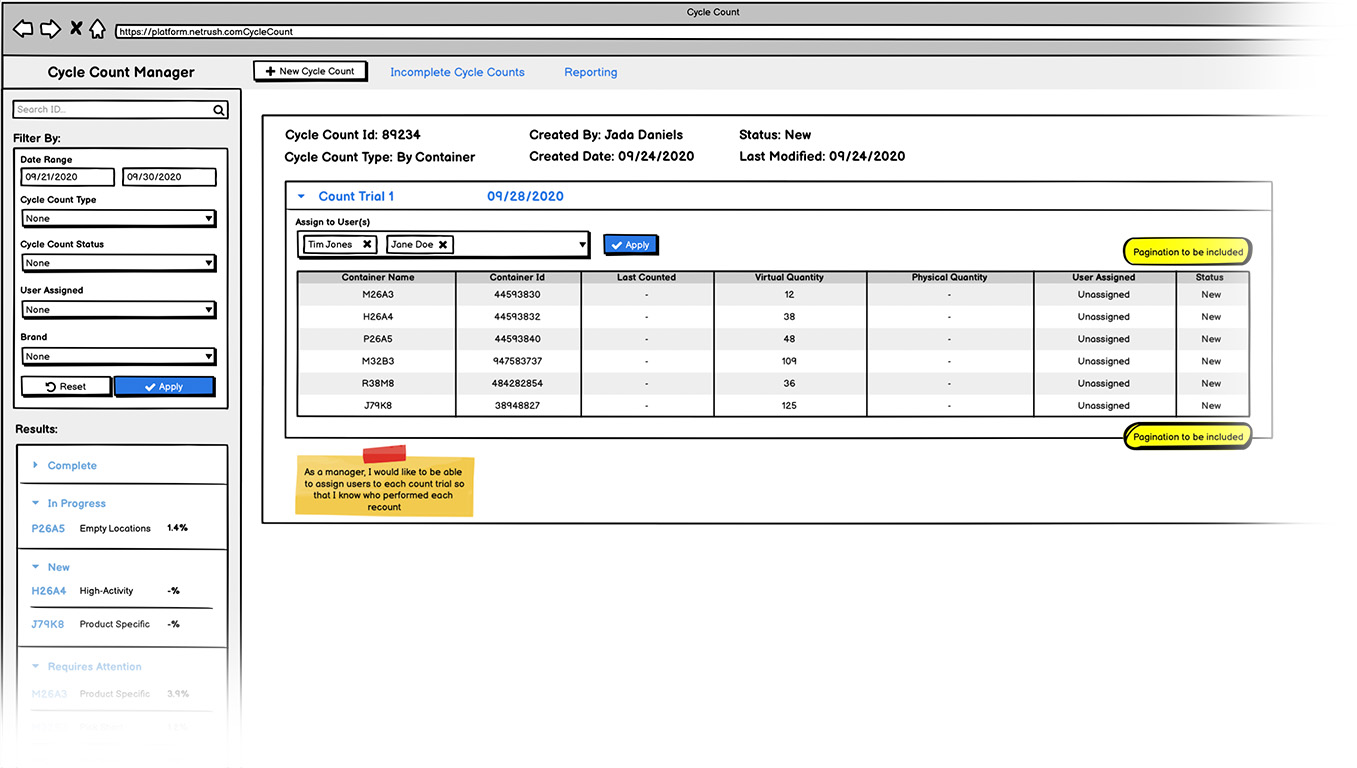Click the home icon in the browser toolbar
Viewport: 1357px width, 768px height.
tap(96, 29)
